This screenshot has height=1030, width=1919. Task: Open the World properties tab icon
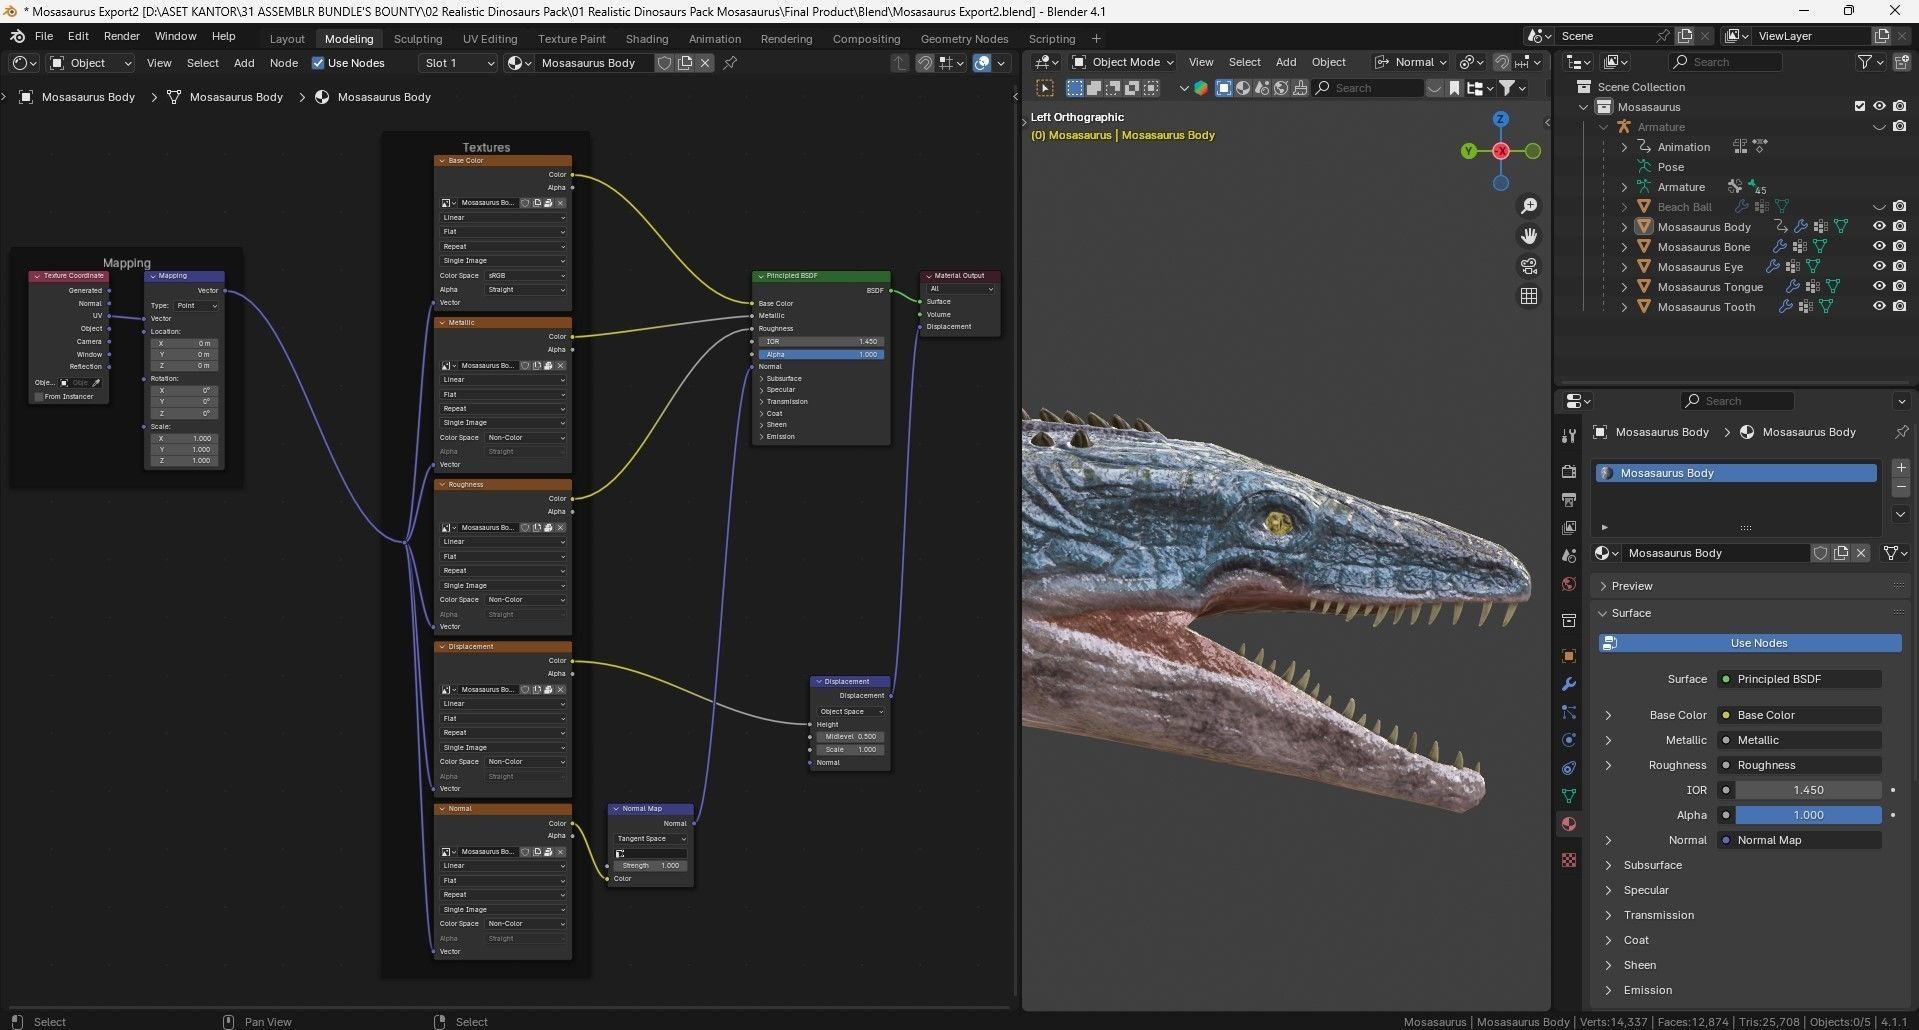pyautogui.click(x=1569, y=584)
